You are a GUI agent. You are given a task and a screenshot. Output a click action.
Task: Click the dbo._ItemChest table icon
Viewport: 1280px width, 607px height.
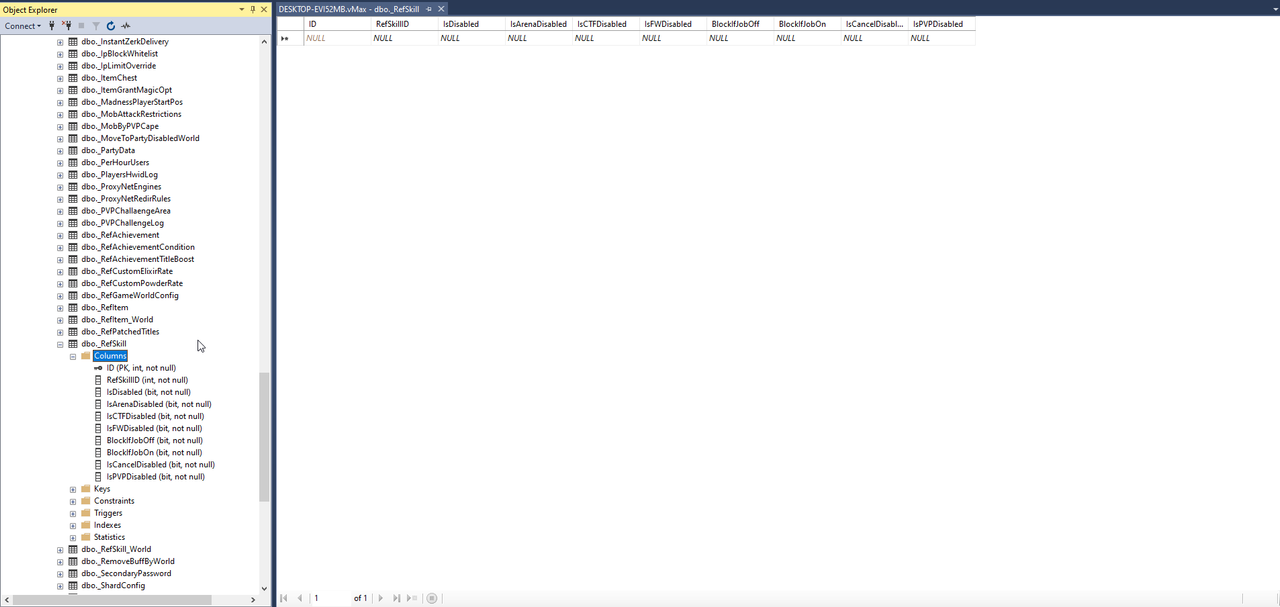73,78
